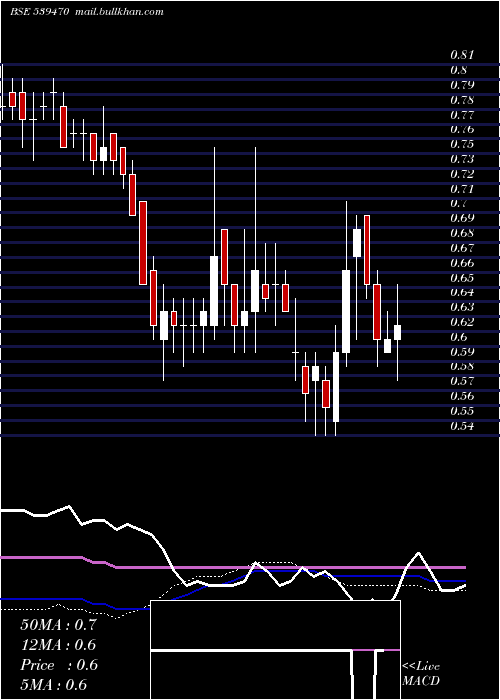Select the 0.73 price axis label
The image size is (500, 700).
[462, 158]
